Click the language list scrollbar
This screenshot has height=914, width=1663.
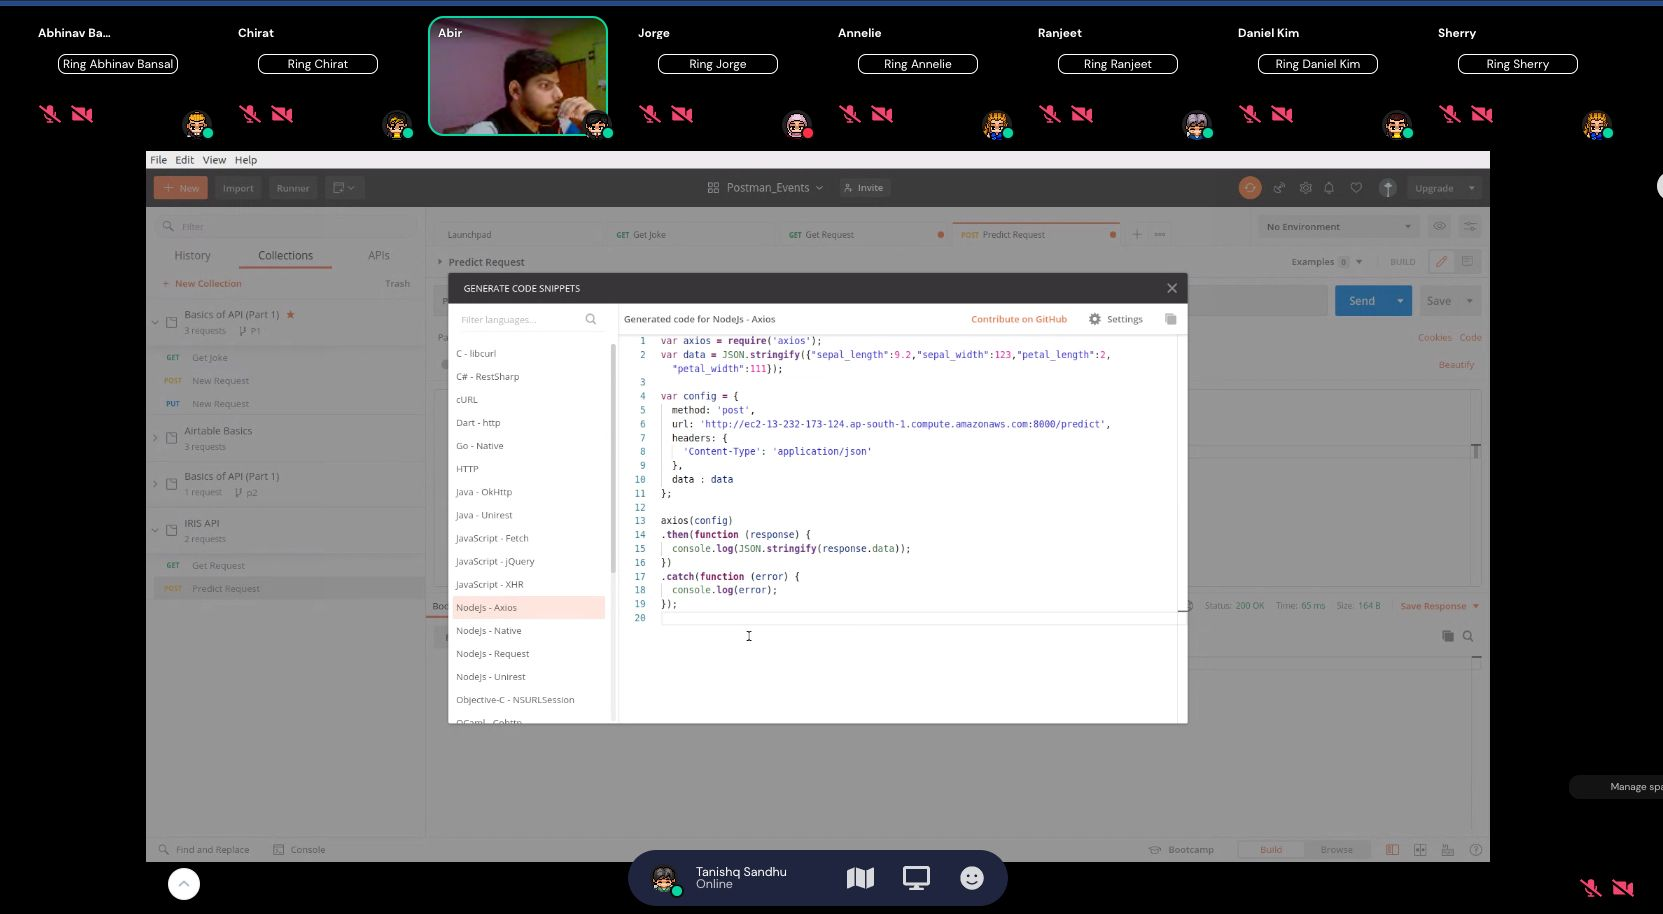point(612,459)
